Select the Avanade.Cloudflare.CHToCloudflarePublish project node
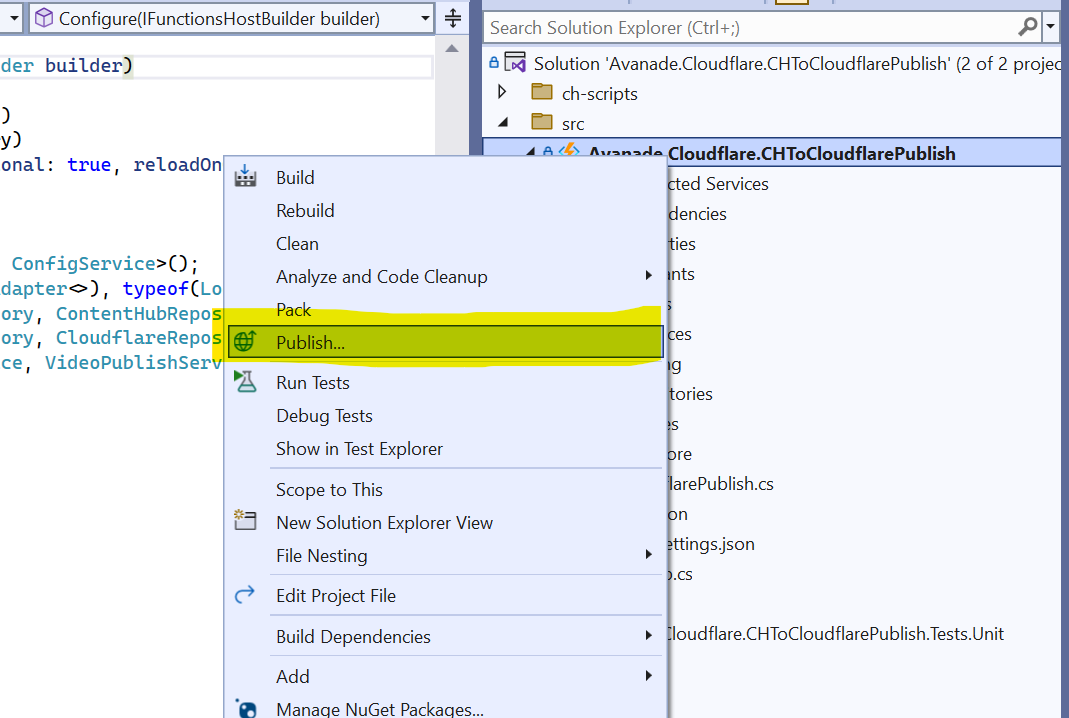Screen dimensions: 1069x718 771,154
